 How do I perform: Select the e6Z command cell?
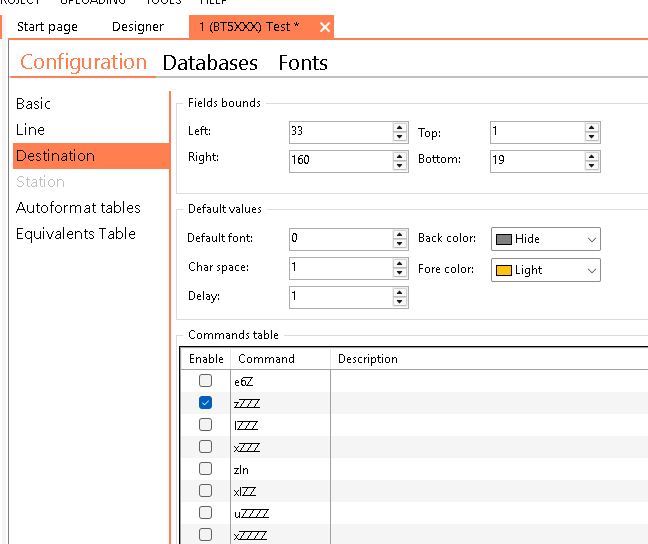pyautogui.click(x=281, y=381)
